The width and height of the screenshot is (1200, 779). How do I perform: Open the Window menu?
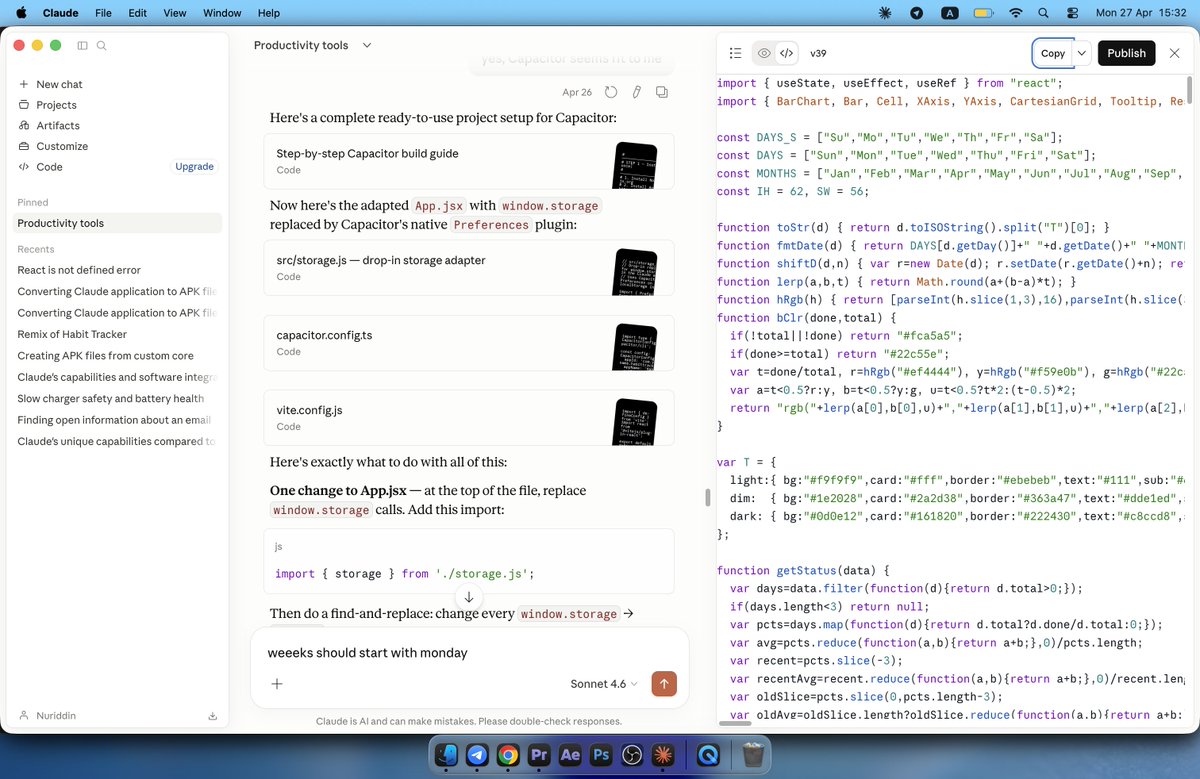(222, 13)
